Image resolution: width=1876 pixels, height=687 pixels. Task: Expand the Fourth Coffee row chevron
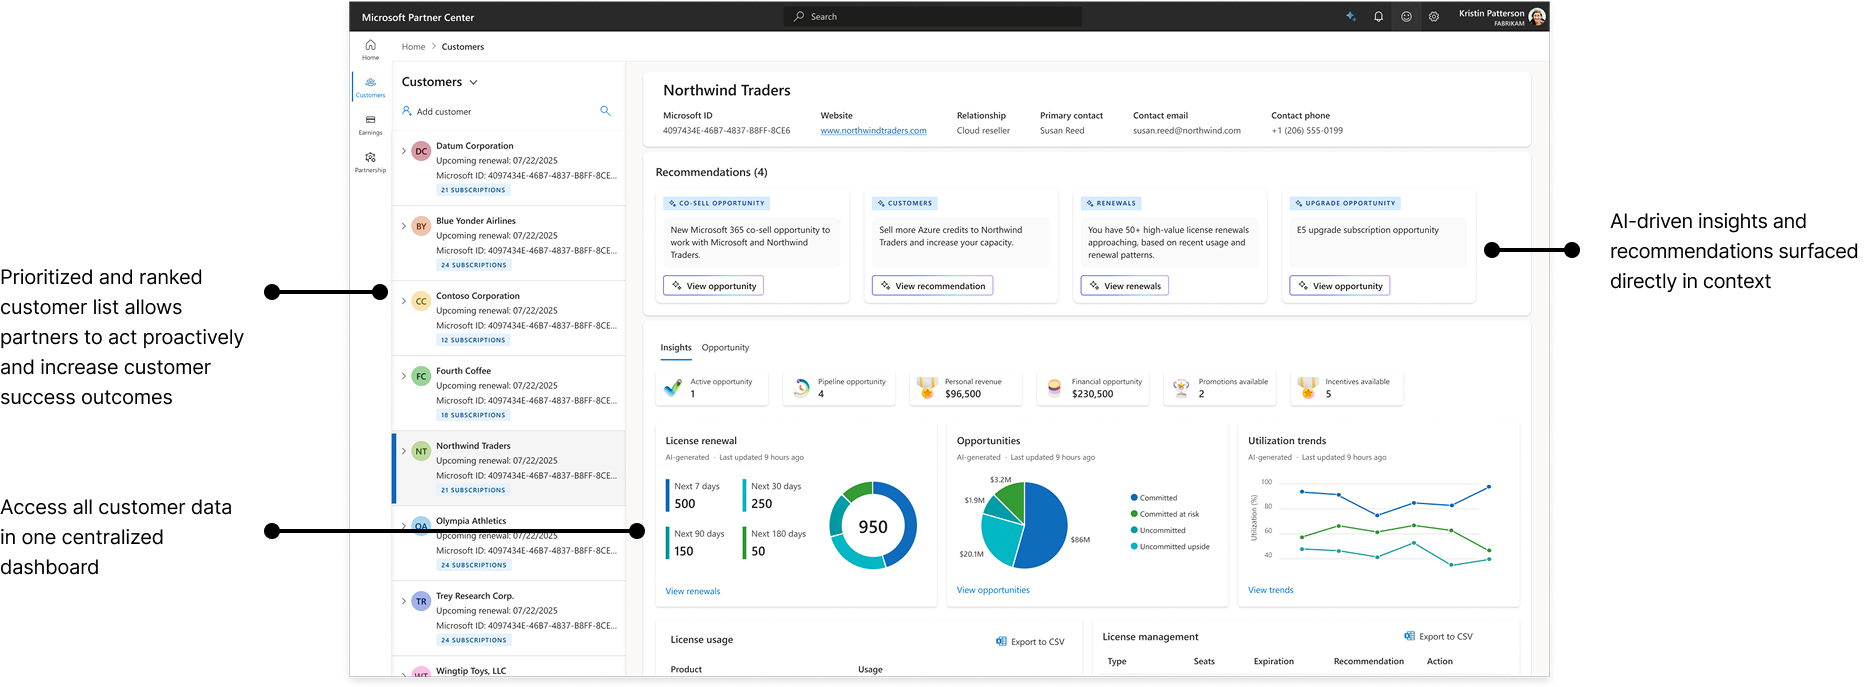tap(404, 376)
